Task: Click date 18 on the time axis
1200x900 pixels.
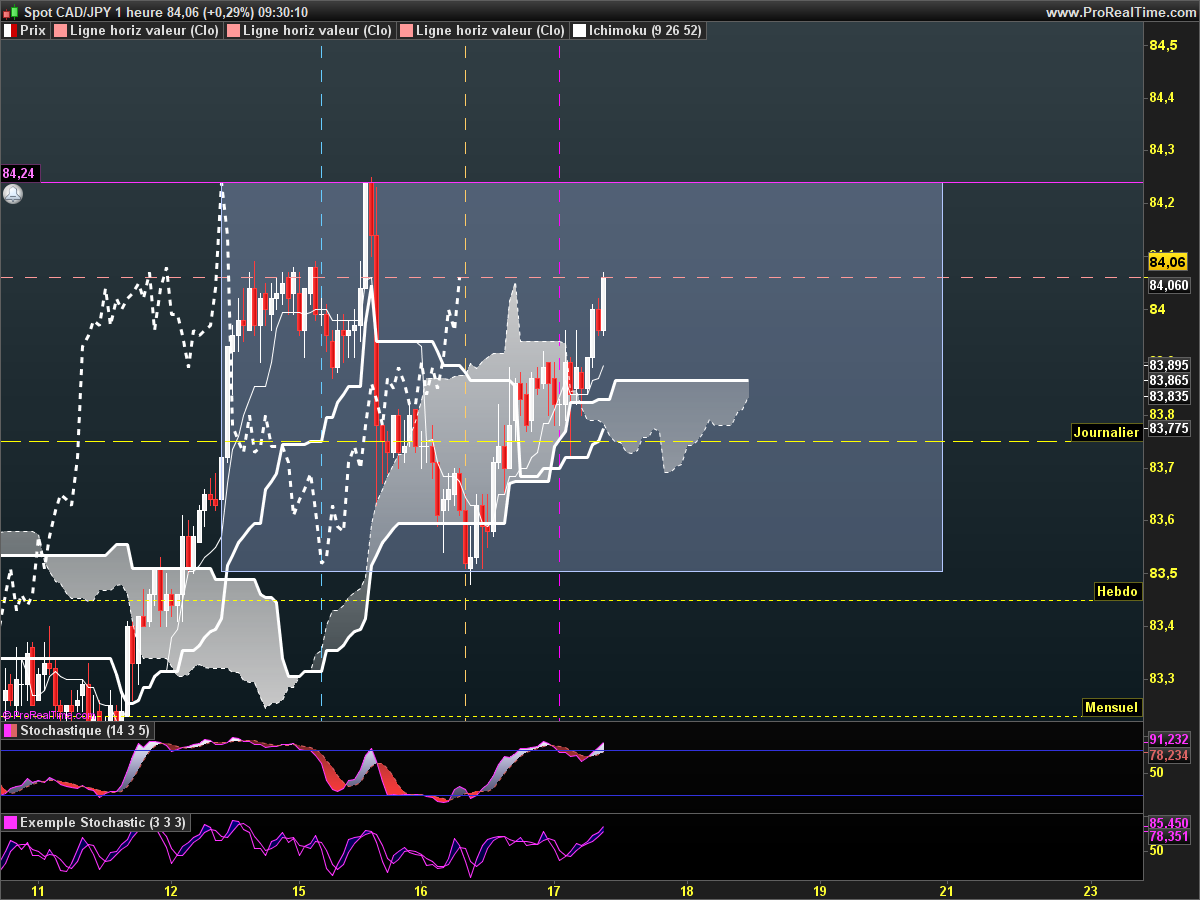Action: pos(686,891)
